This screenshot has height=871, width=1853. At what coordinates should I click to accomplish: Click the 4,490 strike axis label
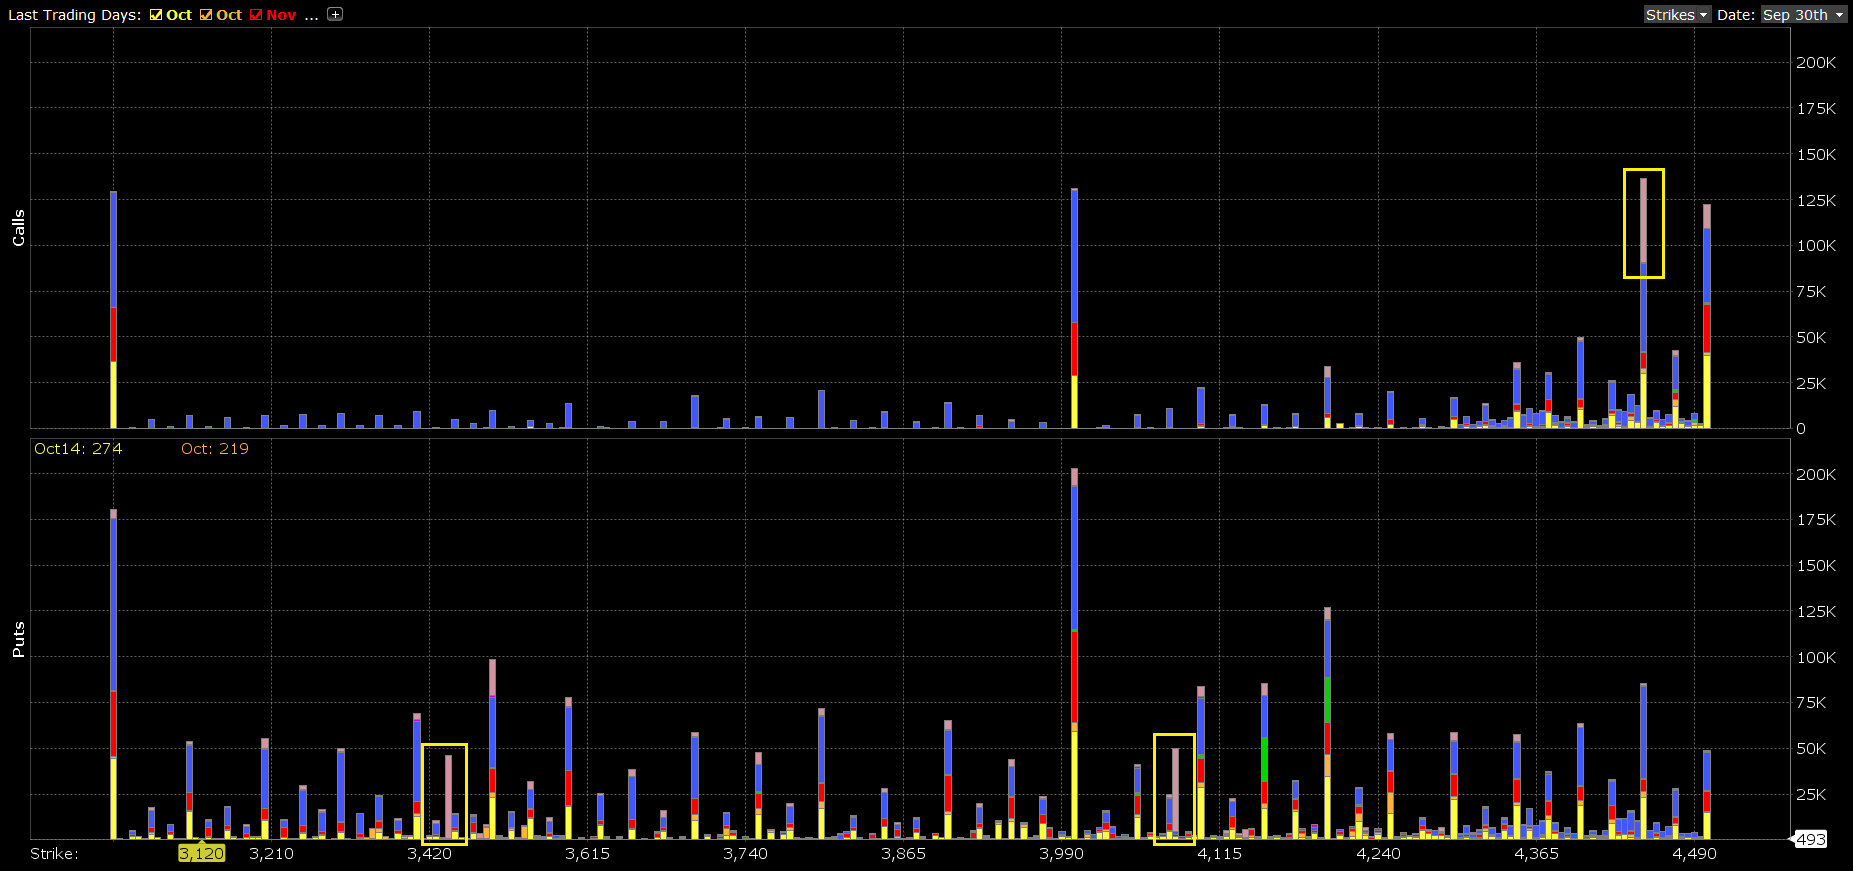click(1694, 853)
